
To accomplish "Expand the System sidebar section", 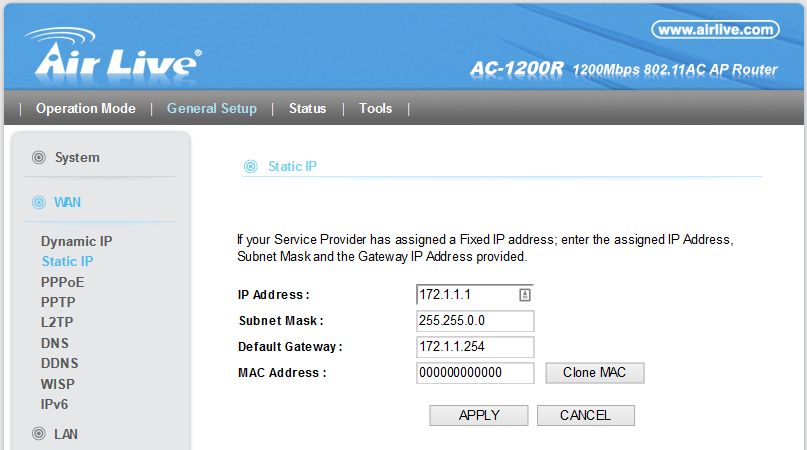I will pos(77,158).
